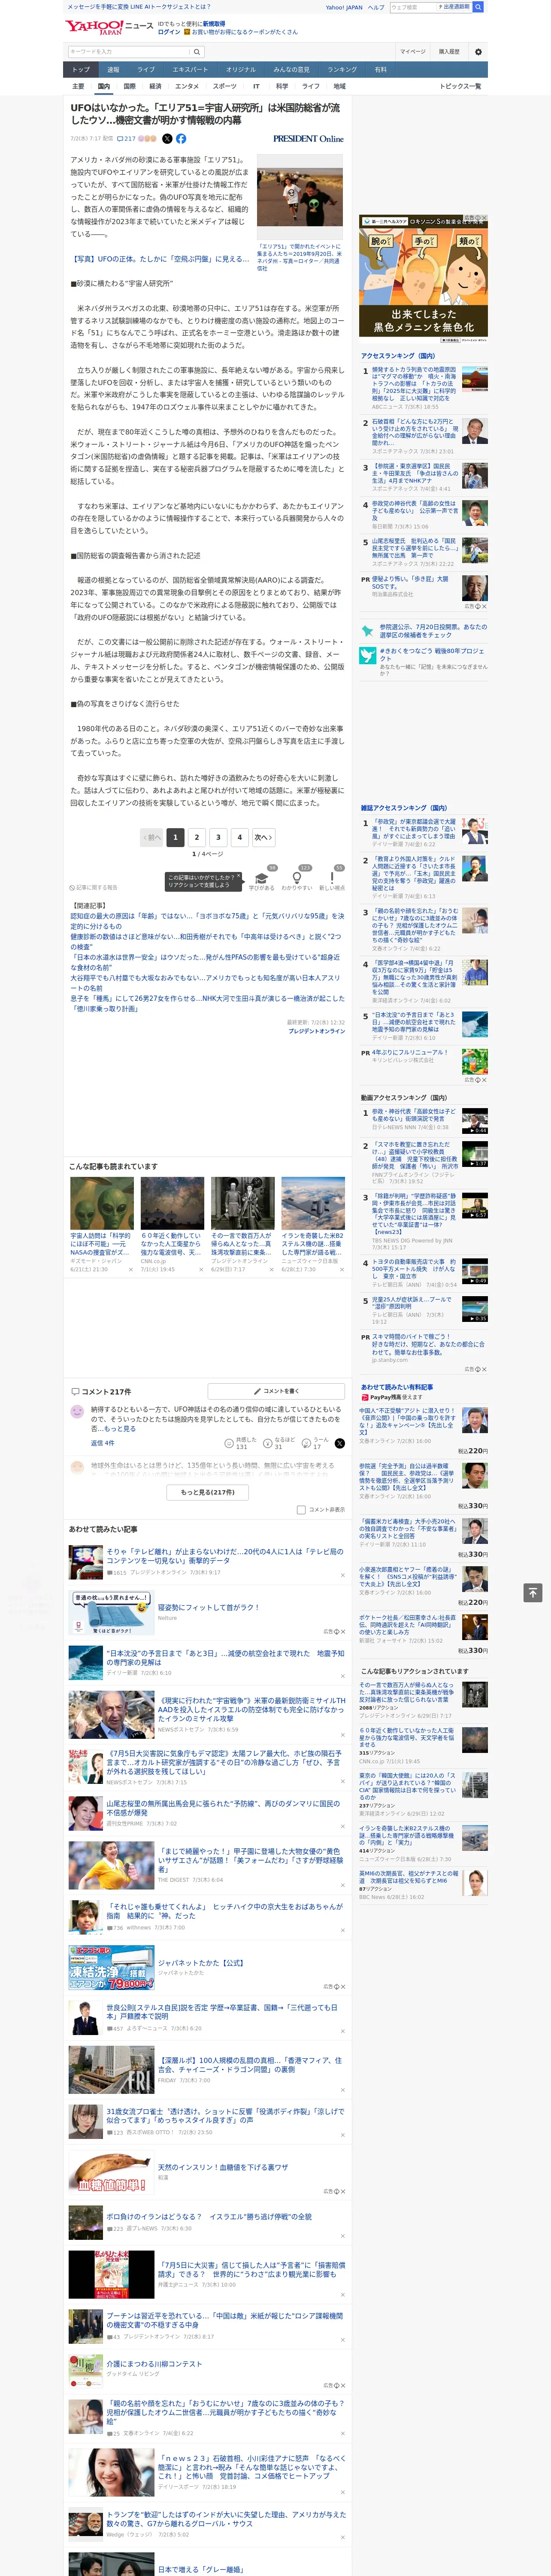Report the article via 記事に関する報告
551x2576 pixels.
[94, 887]
